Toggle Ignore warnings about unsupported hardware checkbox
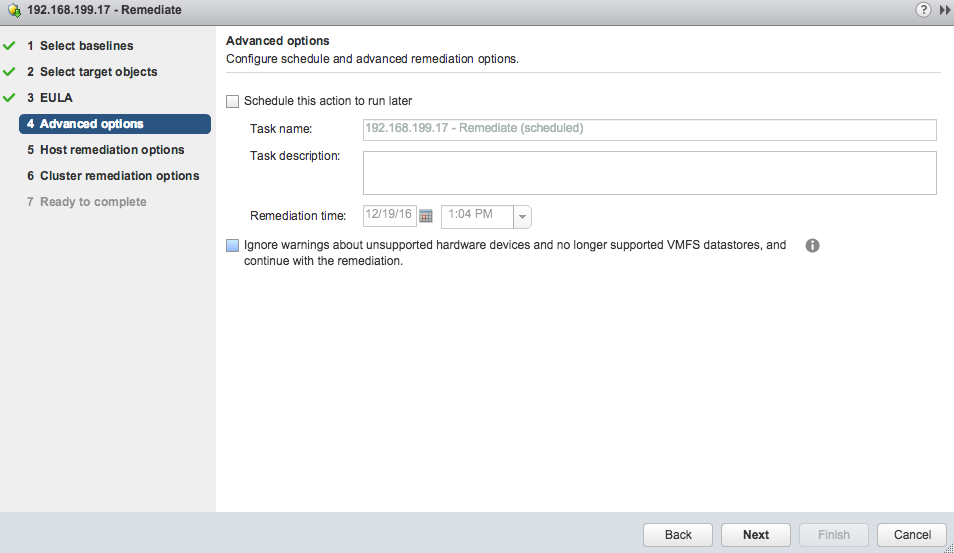This screenshot has width=954, height=553. [x=233, y=245]
